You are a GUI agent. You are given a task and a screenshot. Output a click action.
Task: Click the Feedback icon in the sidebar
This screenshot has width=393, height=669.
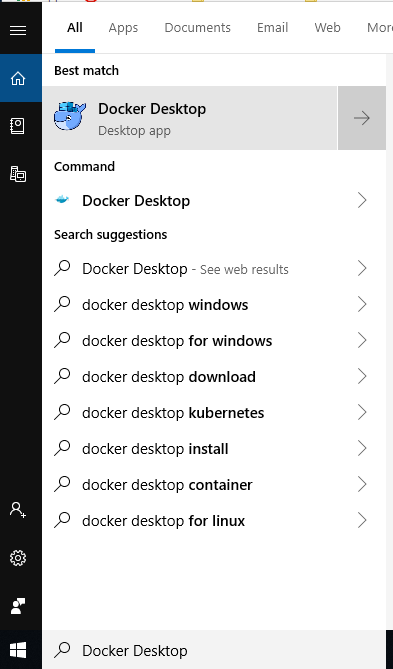(x=18, y=606)
